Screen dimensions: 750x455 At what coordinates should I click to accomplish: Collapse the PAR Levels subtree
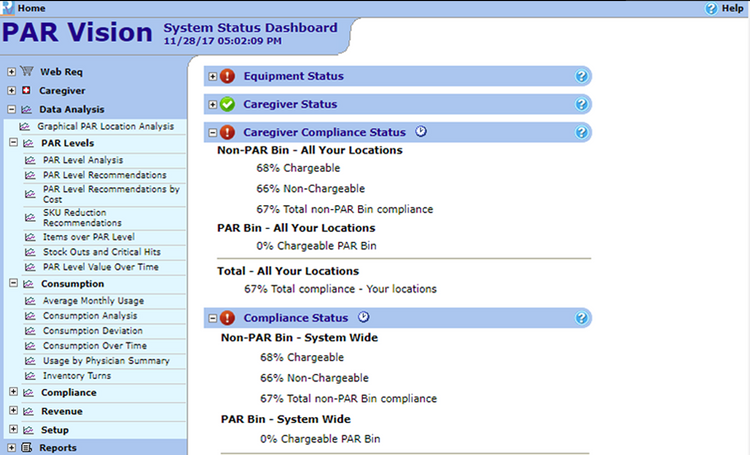tap(13, 142)
